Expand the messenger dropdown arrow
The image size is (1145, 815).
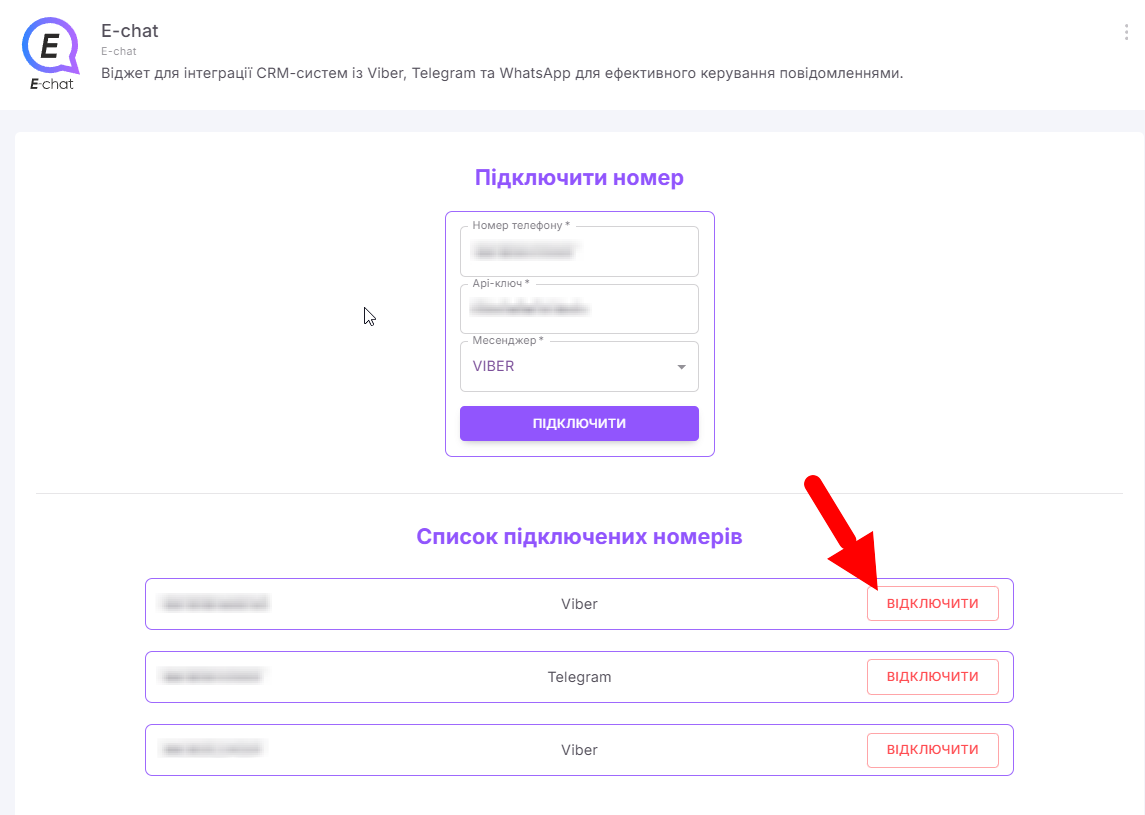point(681,367)
